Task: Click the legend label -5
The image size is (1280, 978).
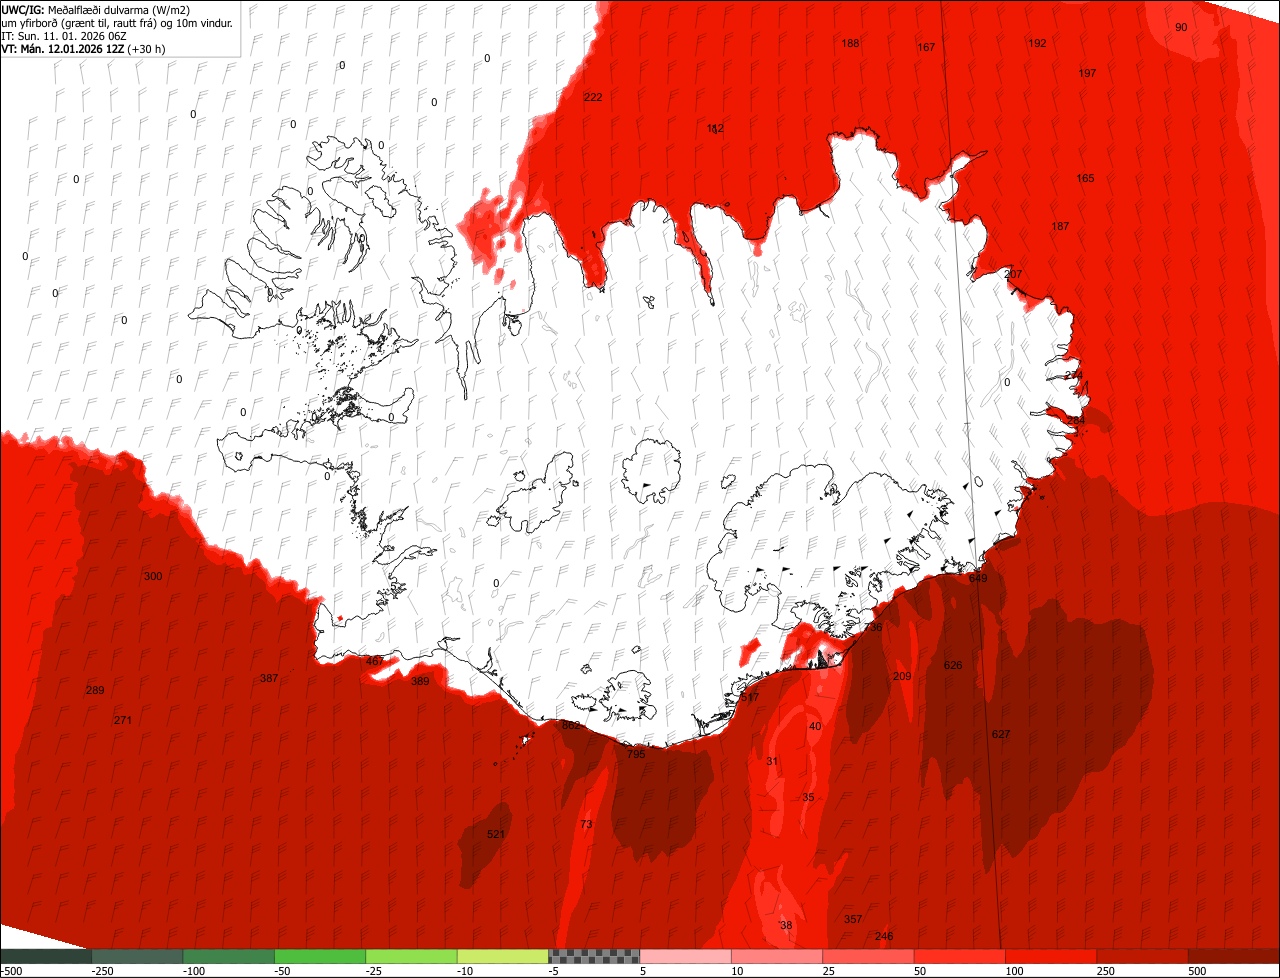Action: point(554,971)
